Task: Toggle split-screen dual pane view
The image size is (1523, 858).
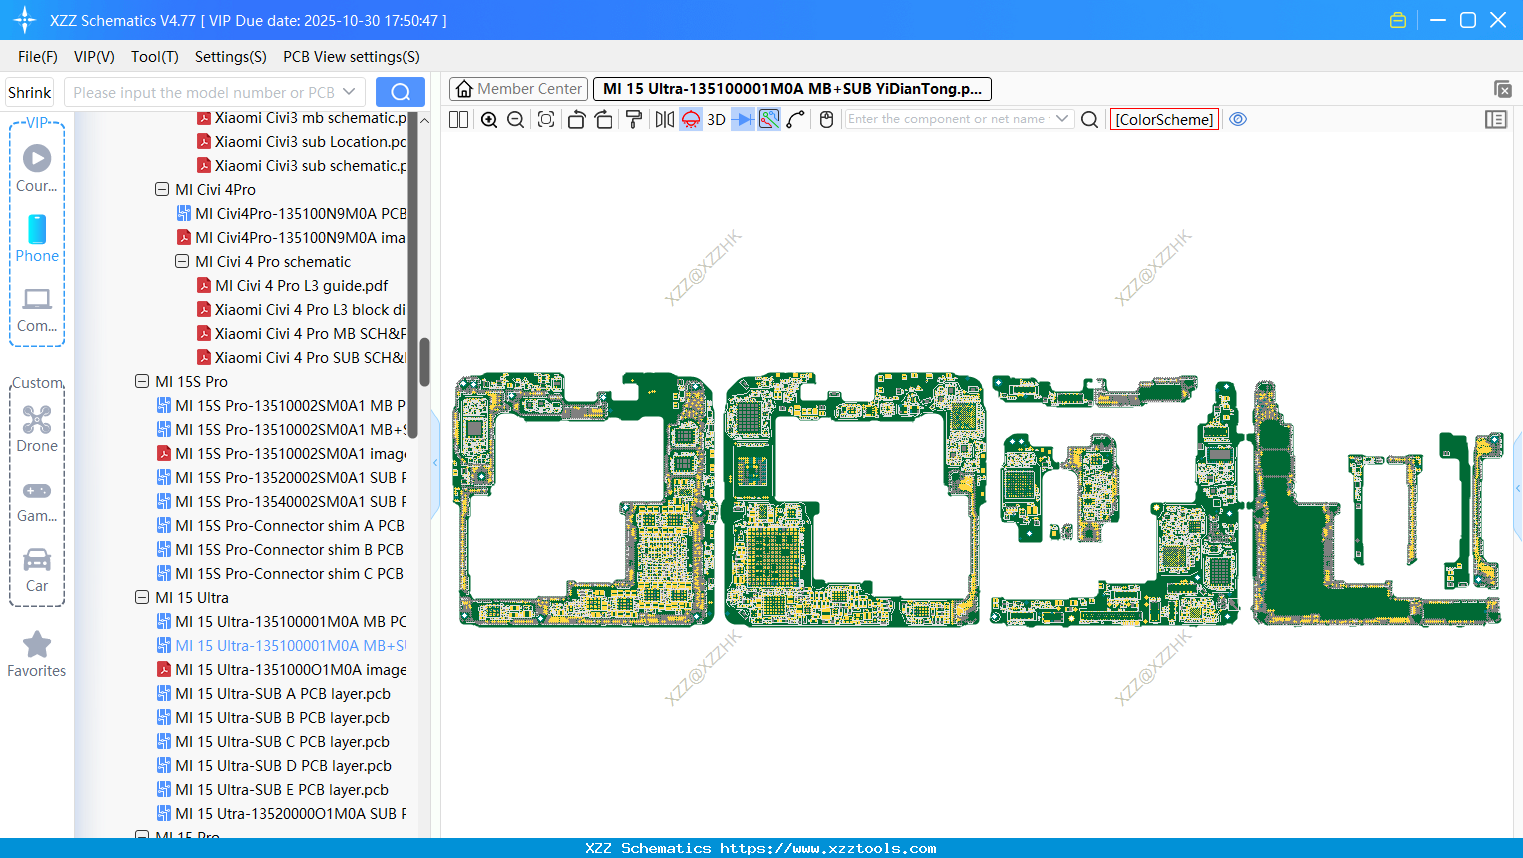Action: point(457,119)
